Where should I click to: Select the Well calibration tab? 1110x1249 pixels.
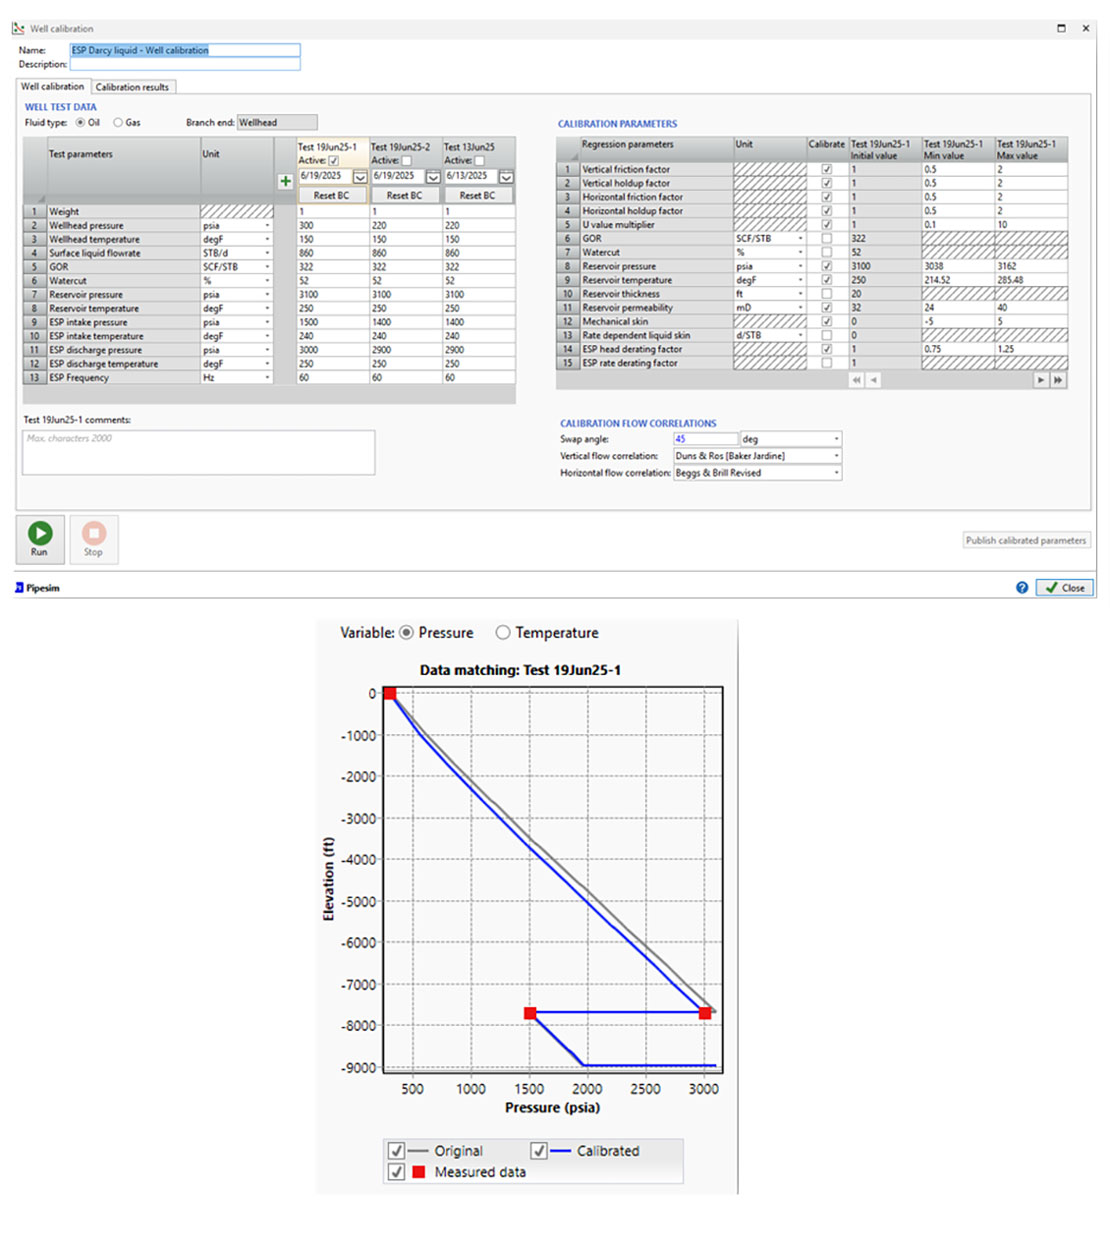pyautogui.click(x=53, y=87)
